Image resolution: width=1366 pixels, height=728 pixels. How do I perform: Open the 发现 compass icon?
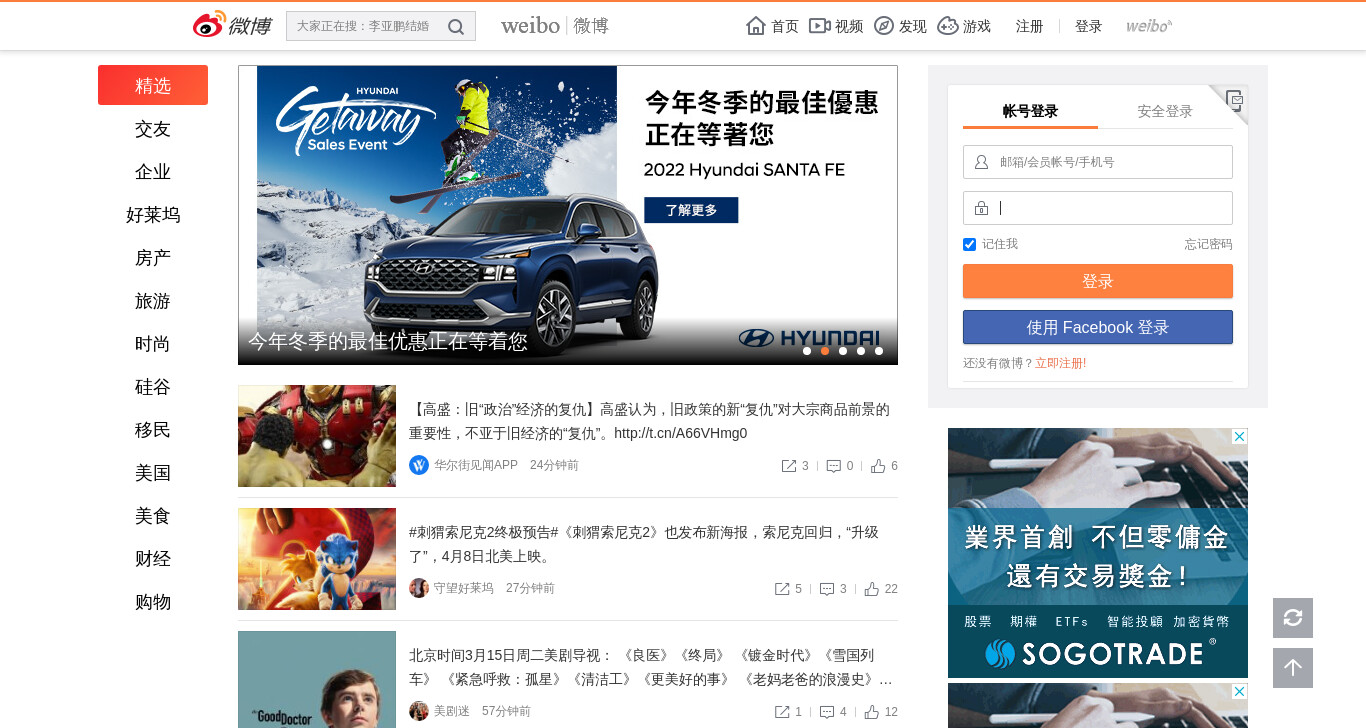click(884, 26)
